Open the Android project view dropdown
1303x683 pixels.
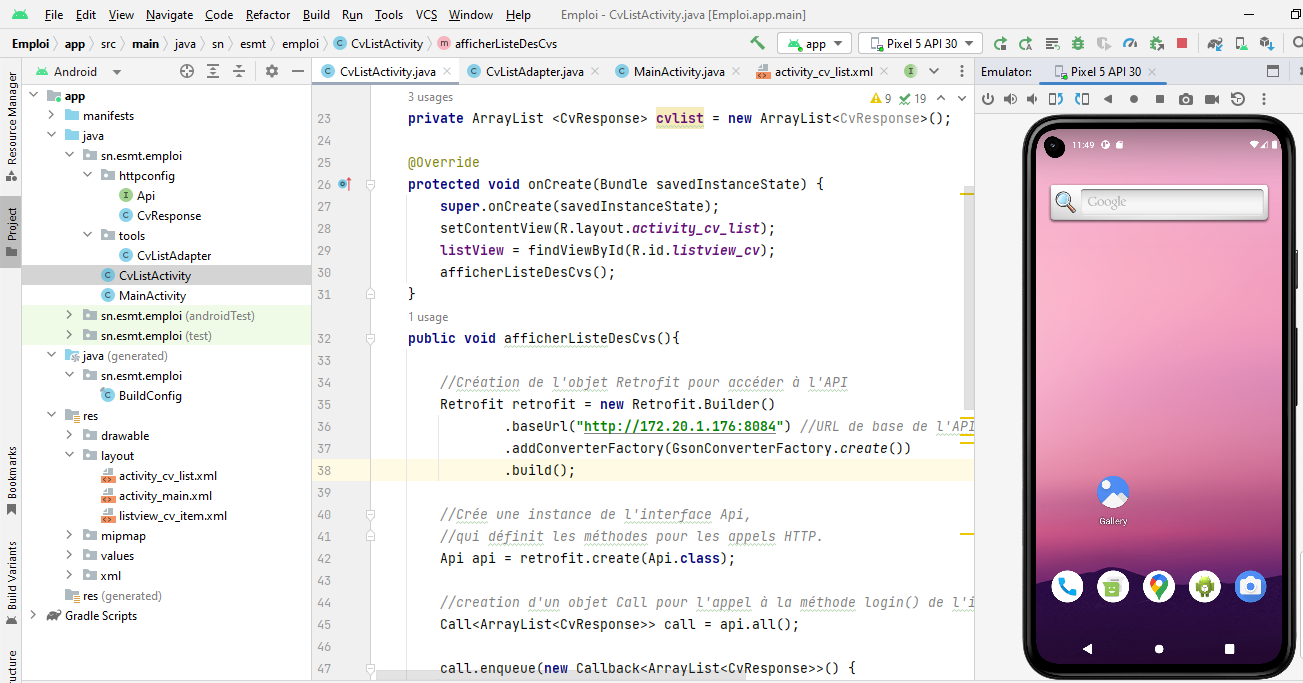[x=79, y=71]
